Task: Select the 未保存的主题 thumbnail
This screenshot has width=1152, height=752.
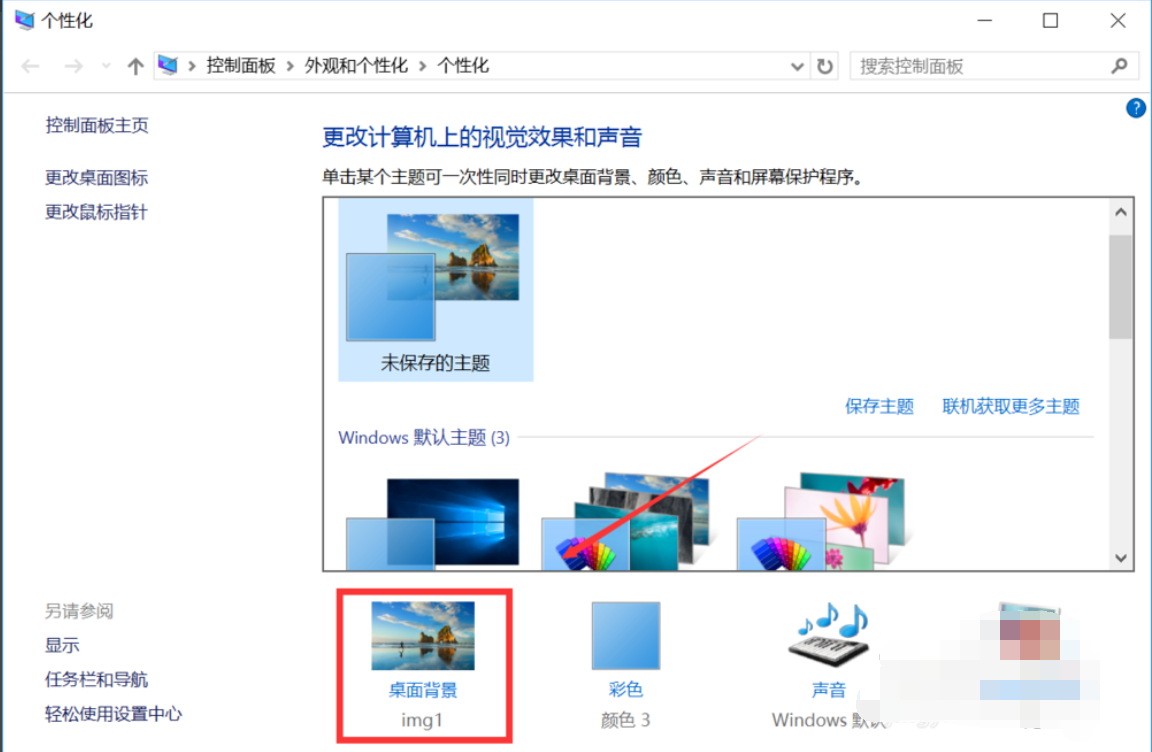Action: (435, 290)
